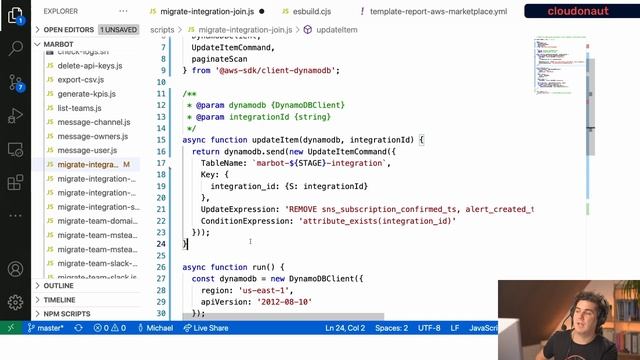The height and width of the screenshot is (360, 640).
Task: Click the cloudonaut logo banner
Action: [582, 11]
